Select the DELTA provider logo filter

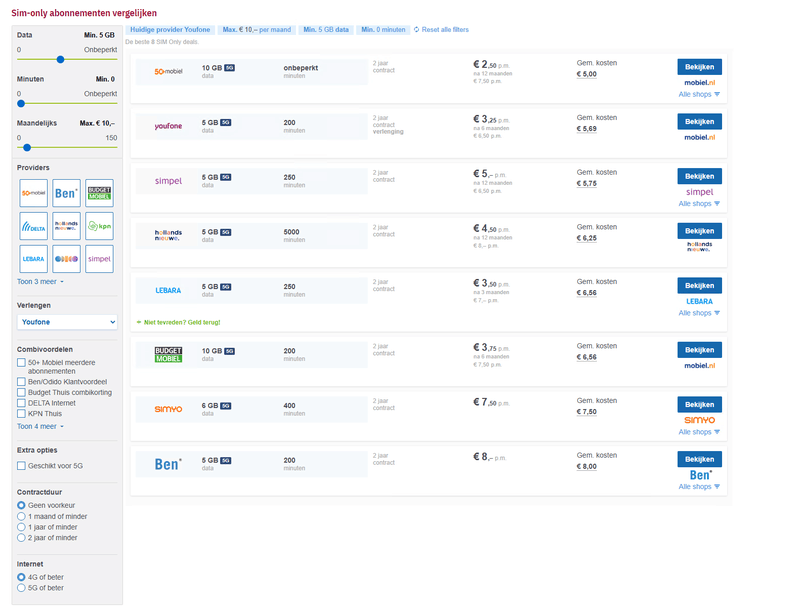coord(34,226)
